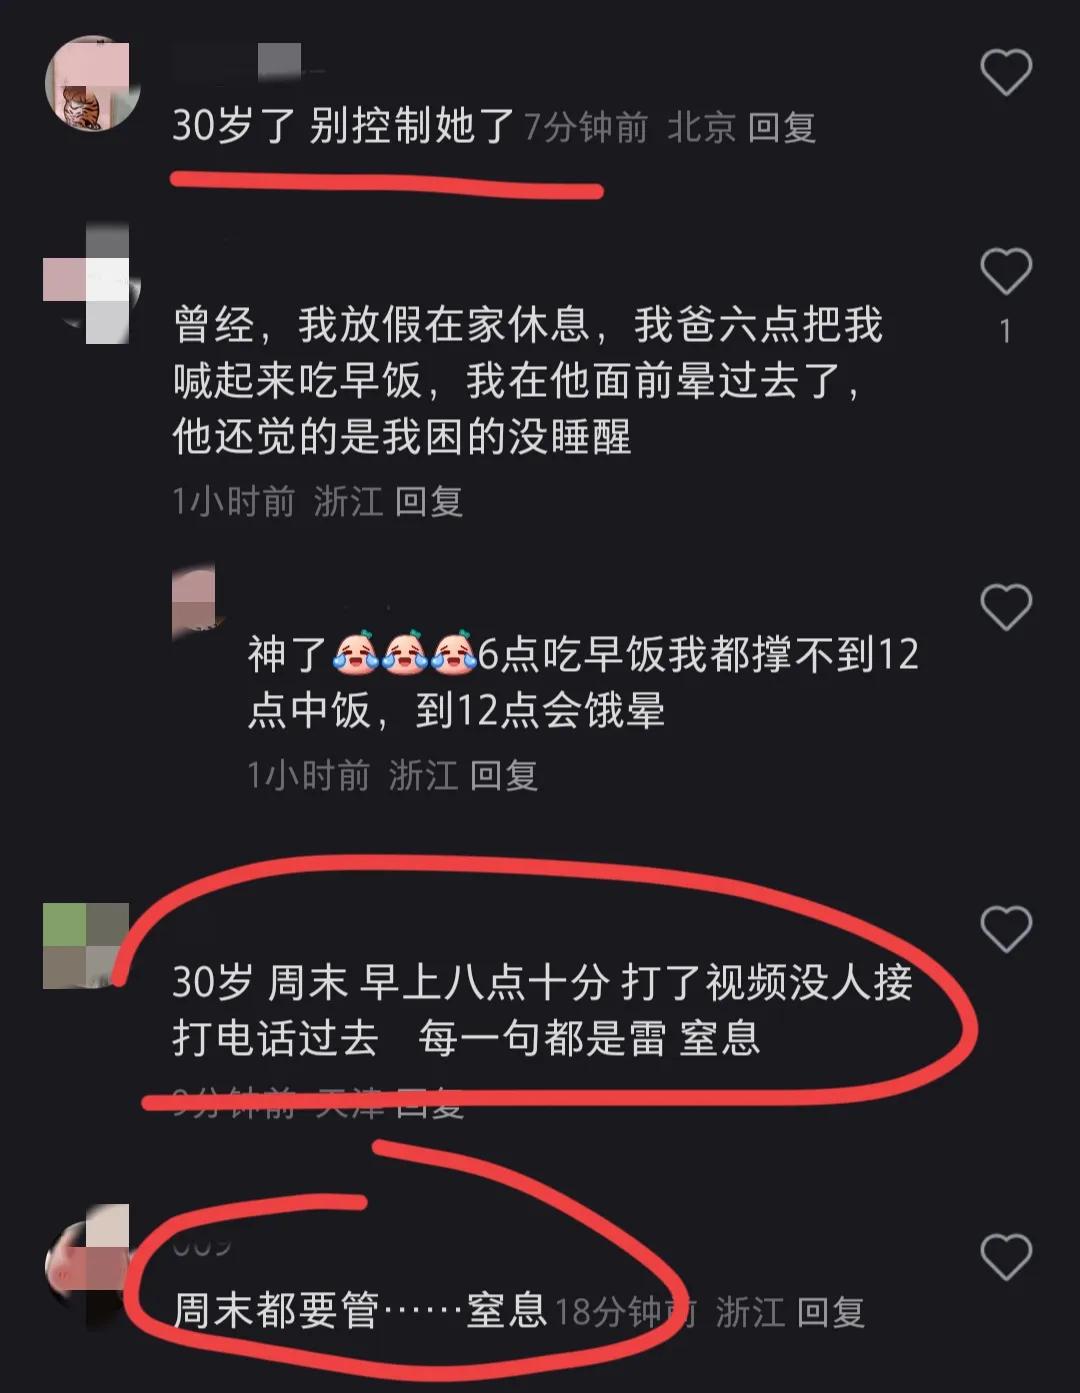Image resolution: width=1080 pixels, height=1393 pixels.
Task: Reply to the '曾经，我放假在家休息' comment
Action: pos(428,501)
